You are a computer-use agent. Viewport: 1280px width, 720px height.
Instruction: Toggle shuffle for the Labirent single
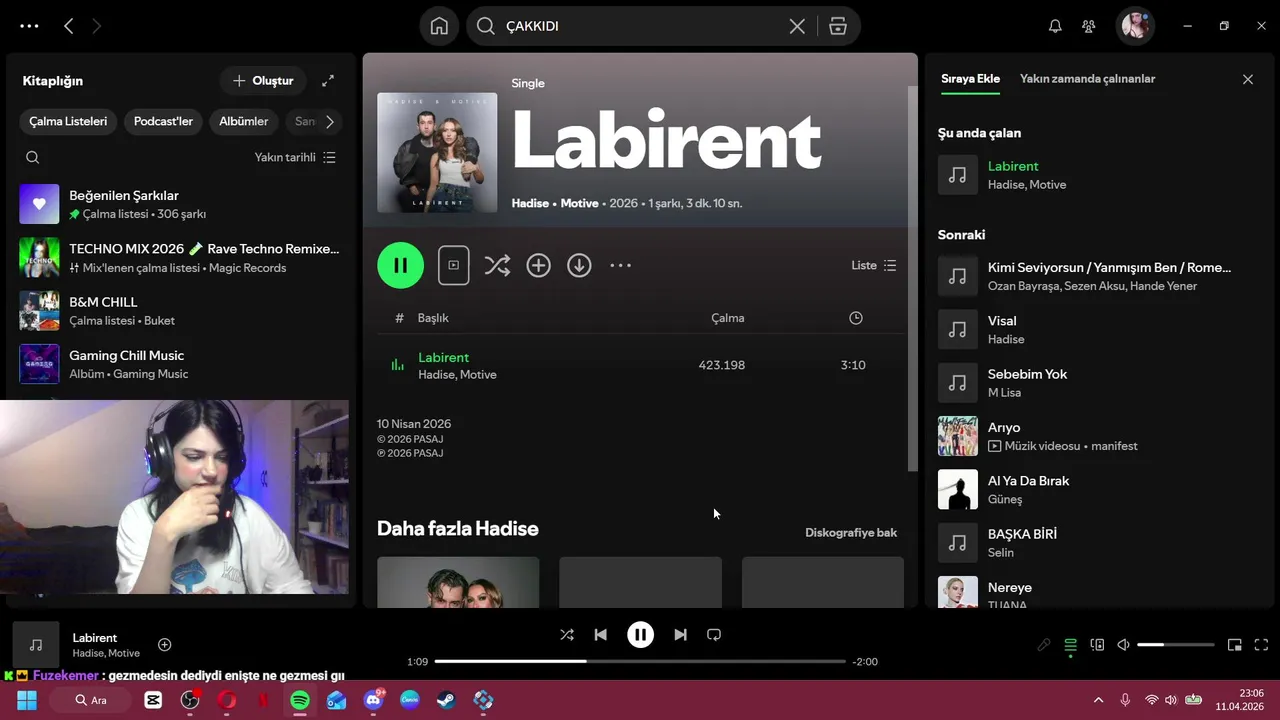497,265
